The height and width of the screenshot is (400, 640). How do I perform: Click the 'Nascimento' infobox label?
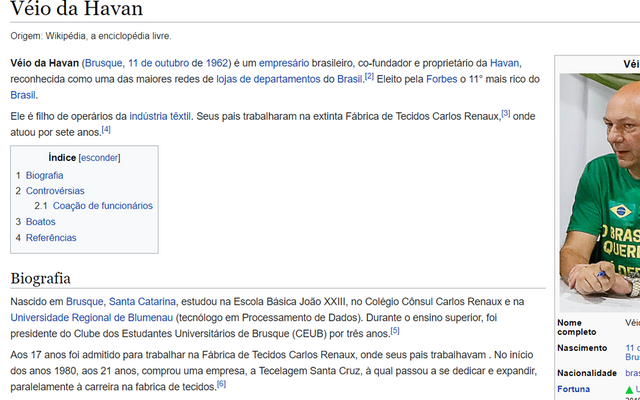click(582, 348)
